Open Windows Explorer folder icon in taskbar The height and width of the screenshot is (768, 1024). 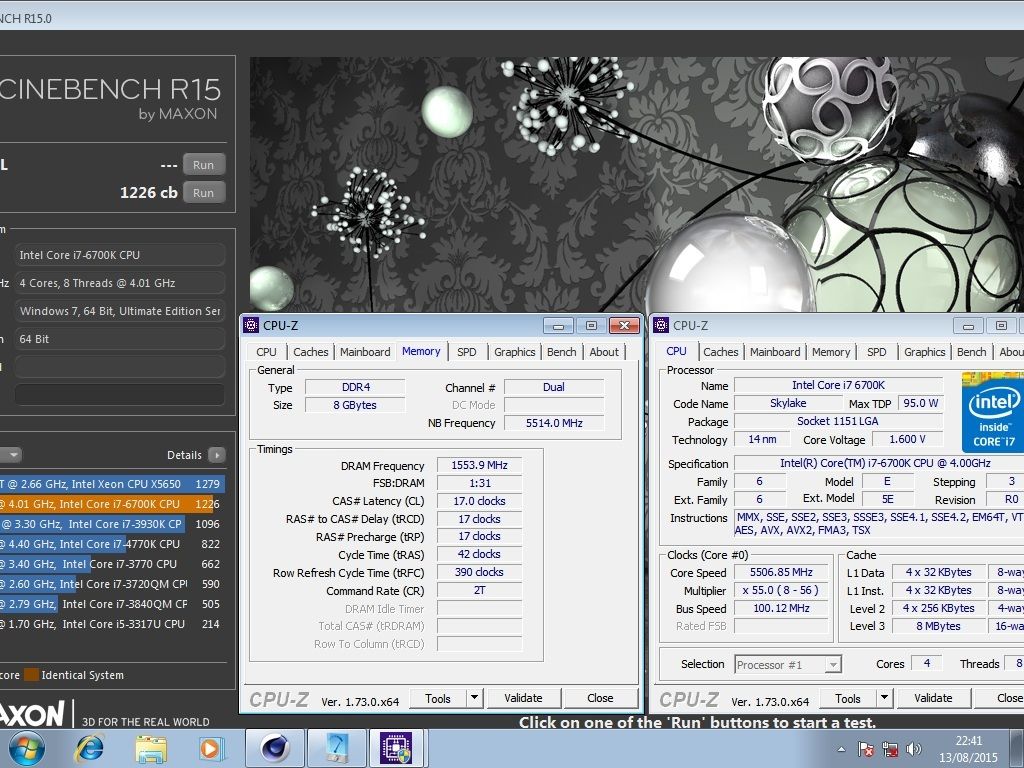[151, 746]
